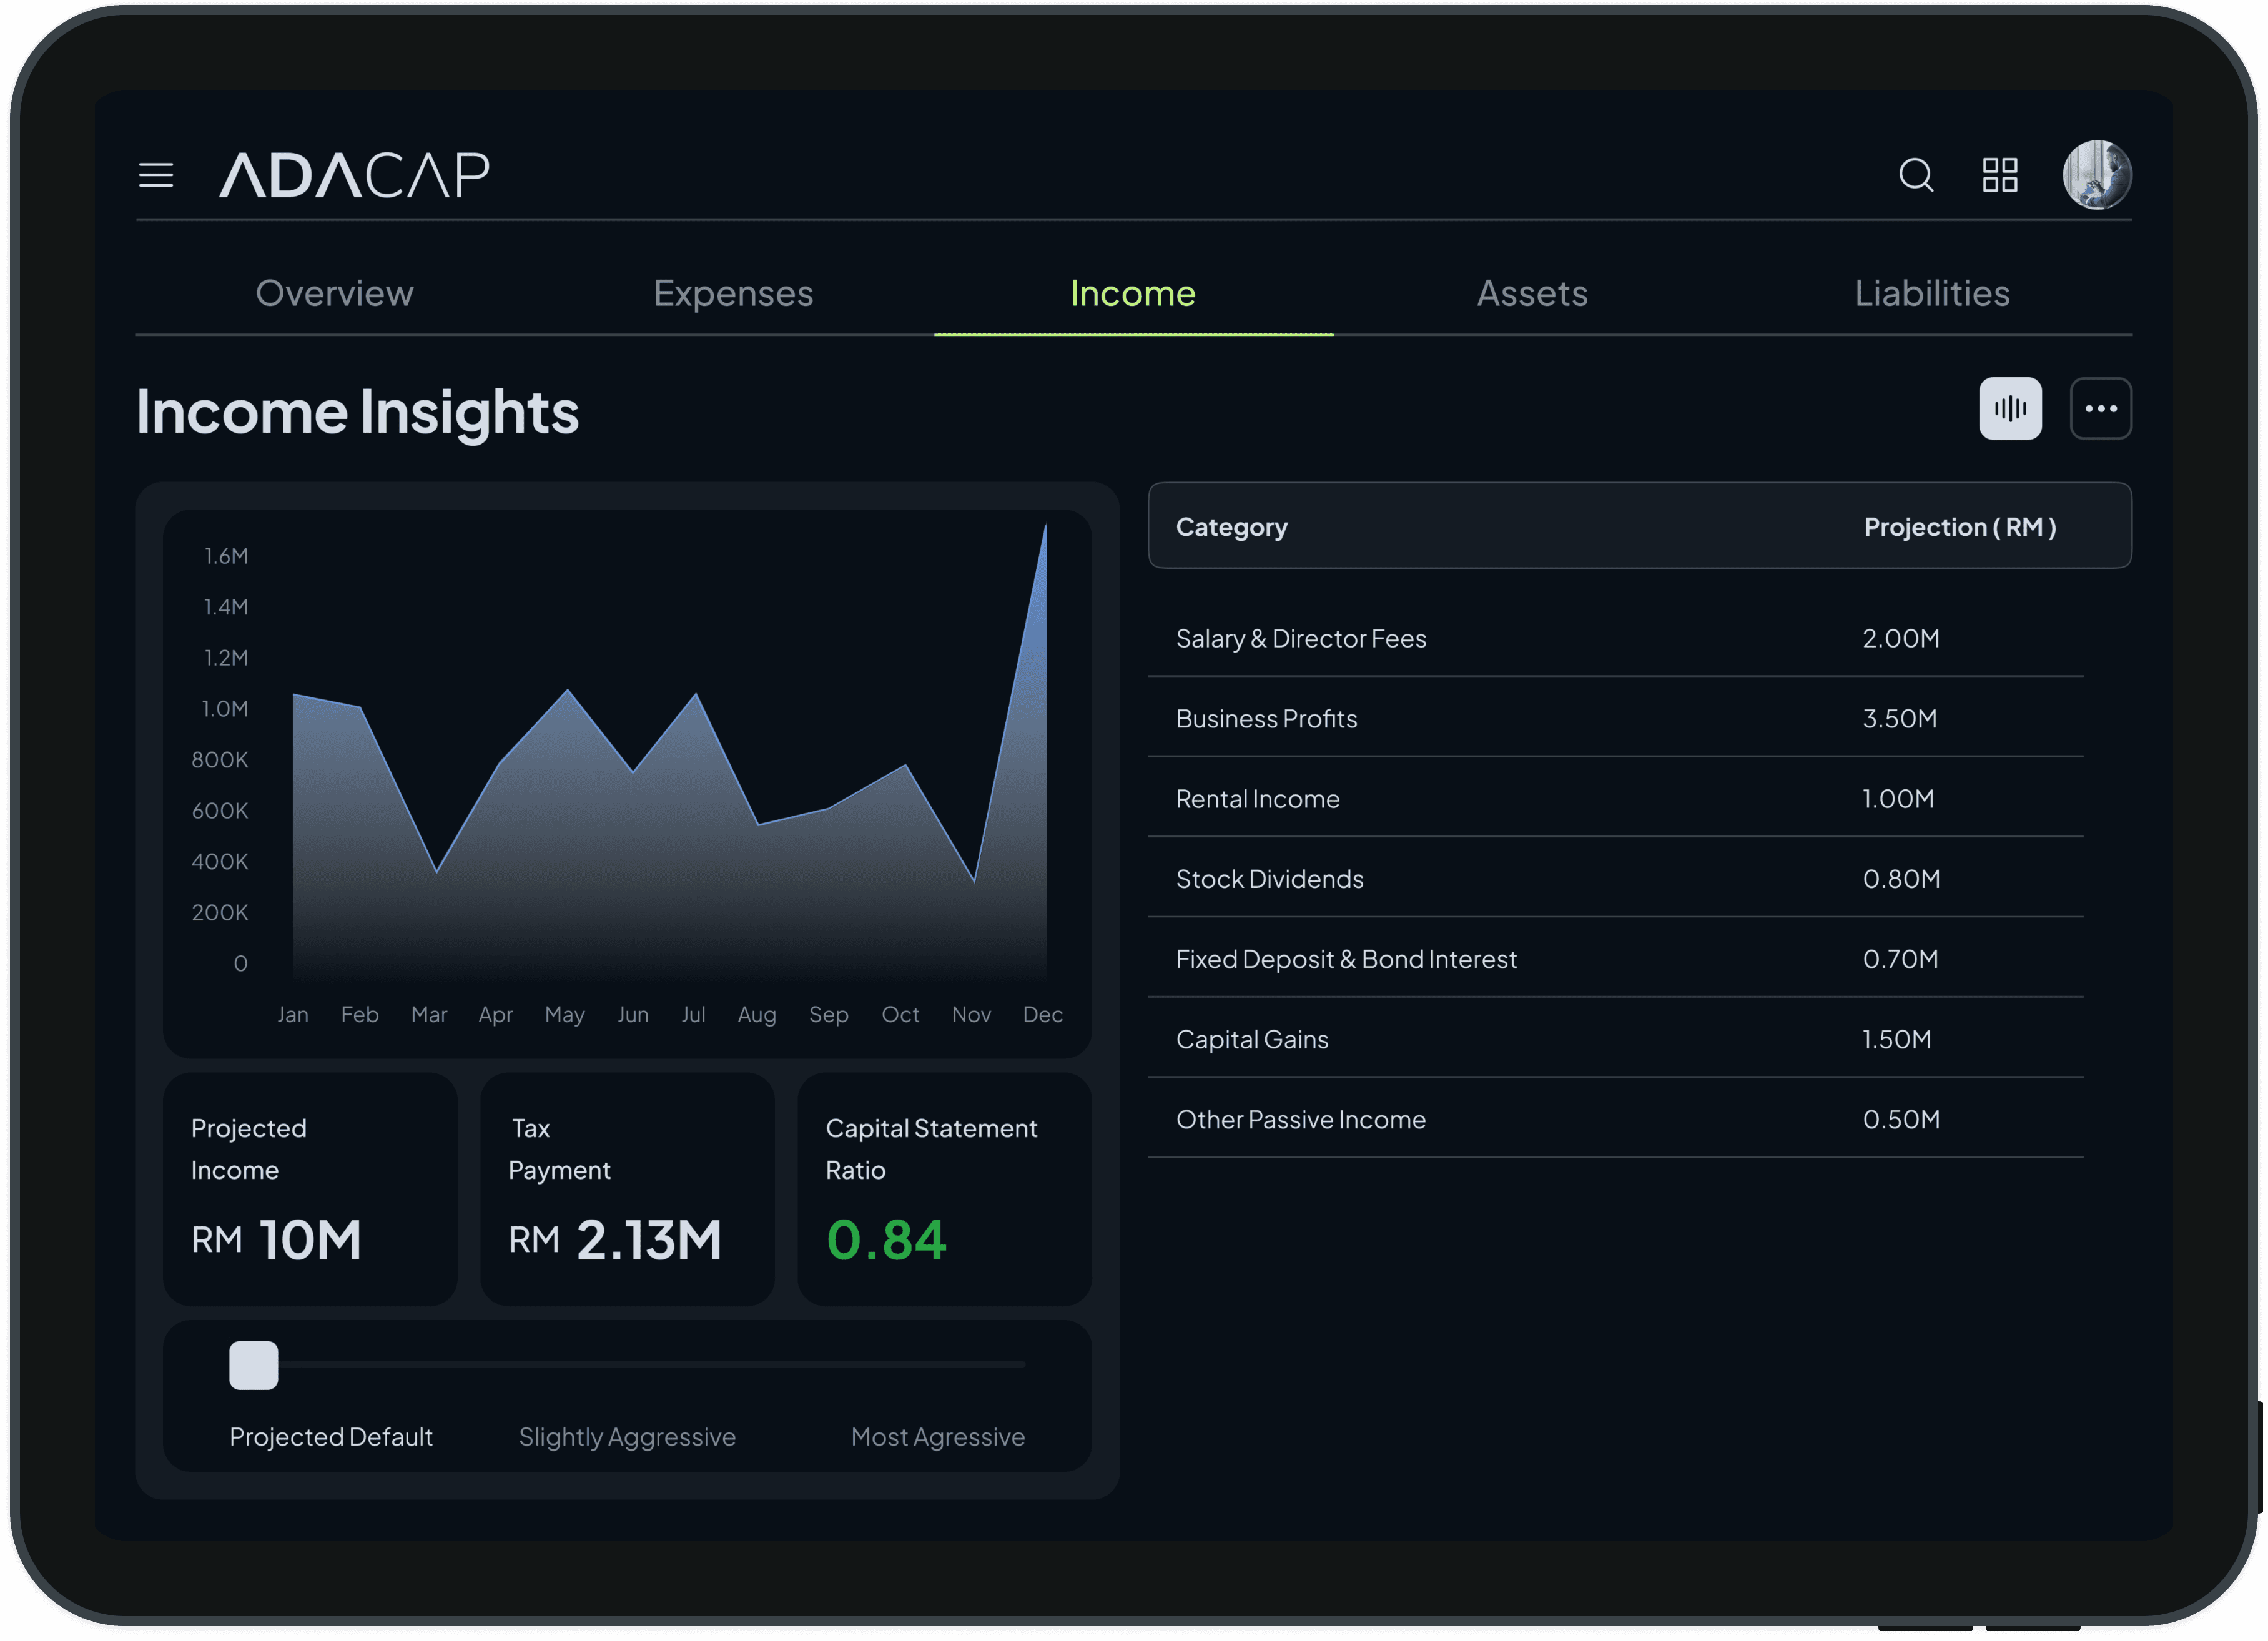Click the user profile avatar

2097,175
